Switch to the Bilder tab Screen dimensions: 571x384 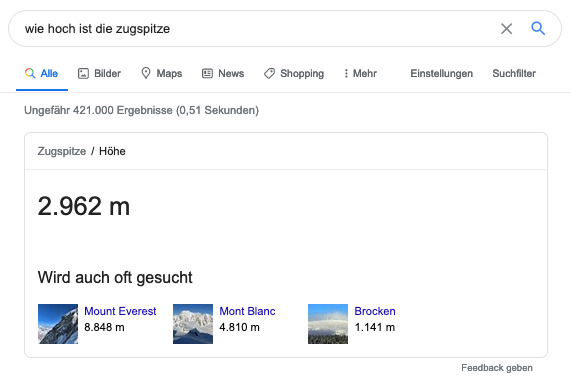click(x=99, y=74)
